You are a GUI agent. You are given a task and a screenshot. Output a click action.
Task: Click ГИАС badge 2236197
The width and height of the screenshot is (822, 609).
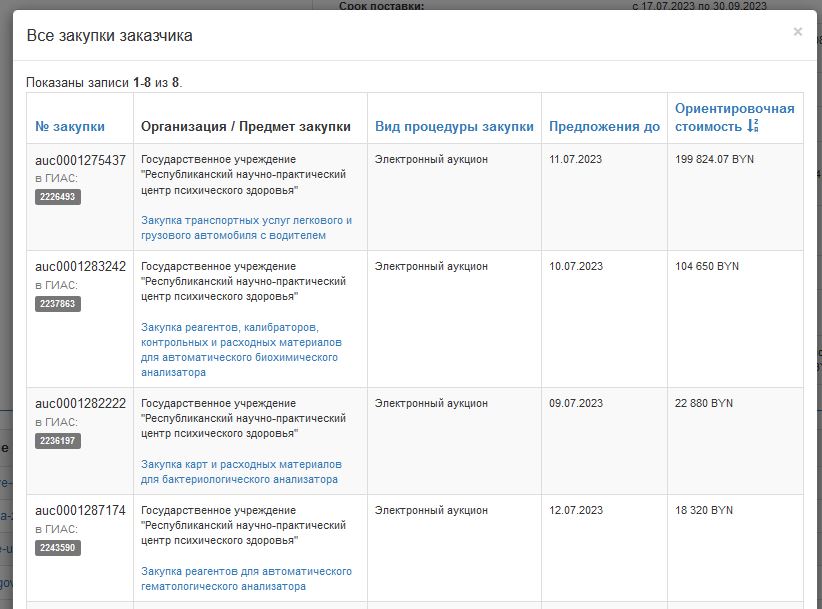click(58, 441)
